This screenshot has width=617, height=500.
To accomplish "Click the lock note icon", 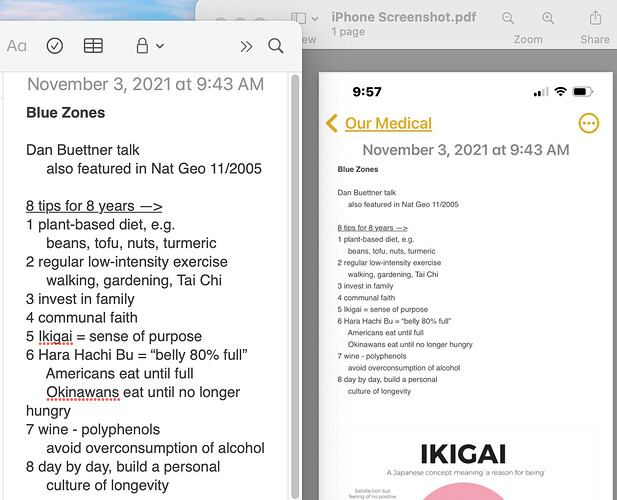I will tap(142, 46).
